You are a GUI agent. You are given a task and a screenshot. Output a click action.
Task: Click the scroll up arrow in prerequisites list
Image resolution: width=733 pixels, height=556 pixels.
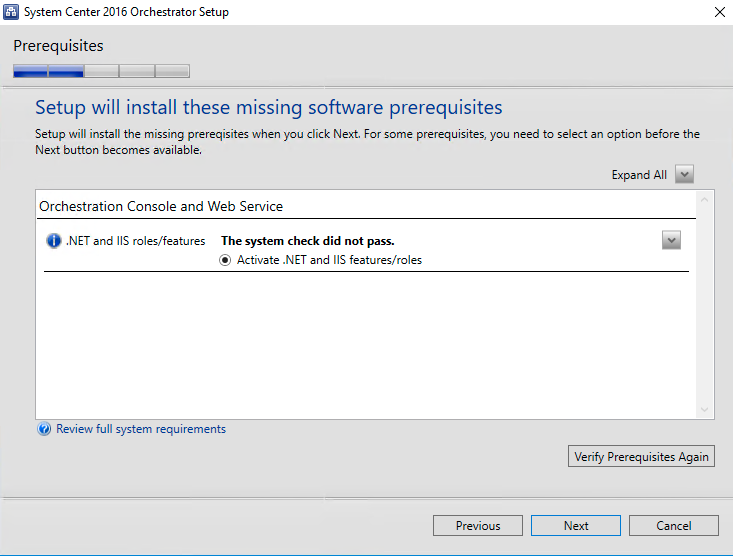pos(705,201)
